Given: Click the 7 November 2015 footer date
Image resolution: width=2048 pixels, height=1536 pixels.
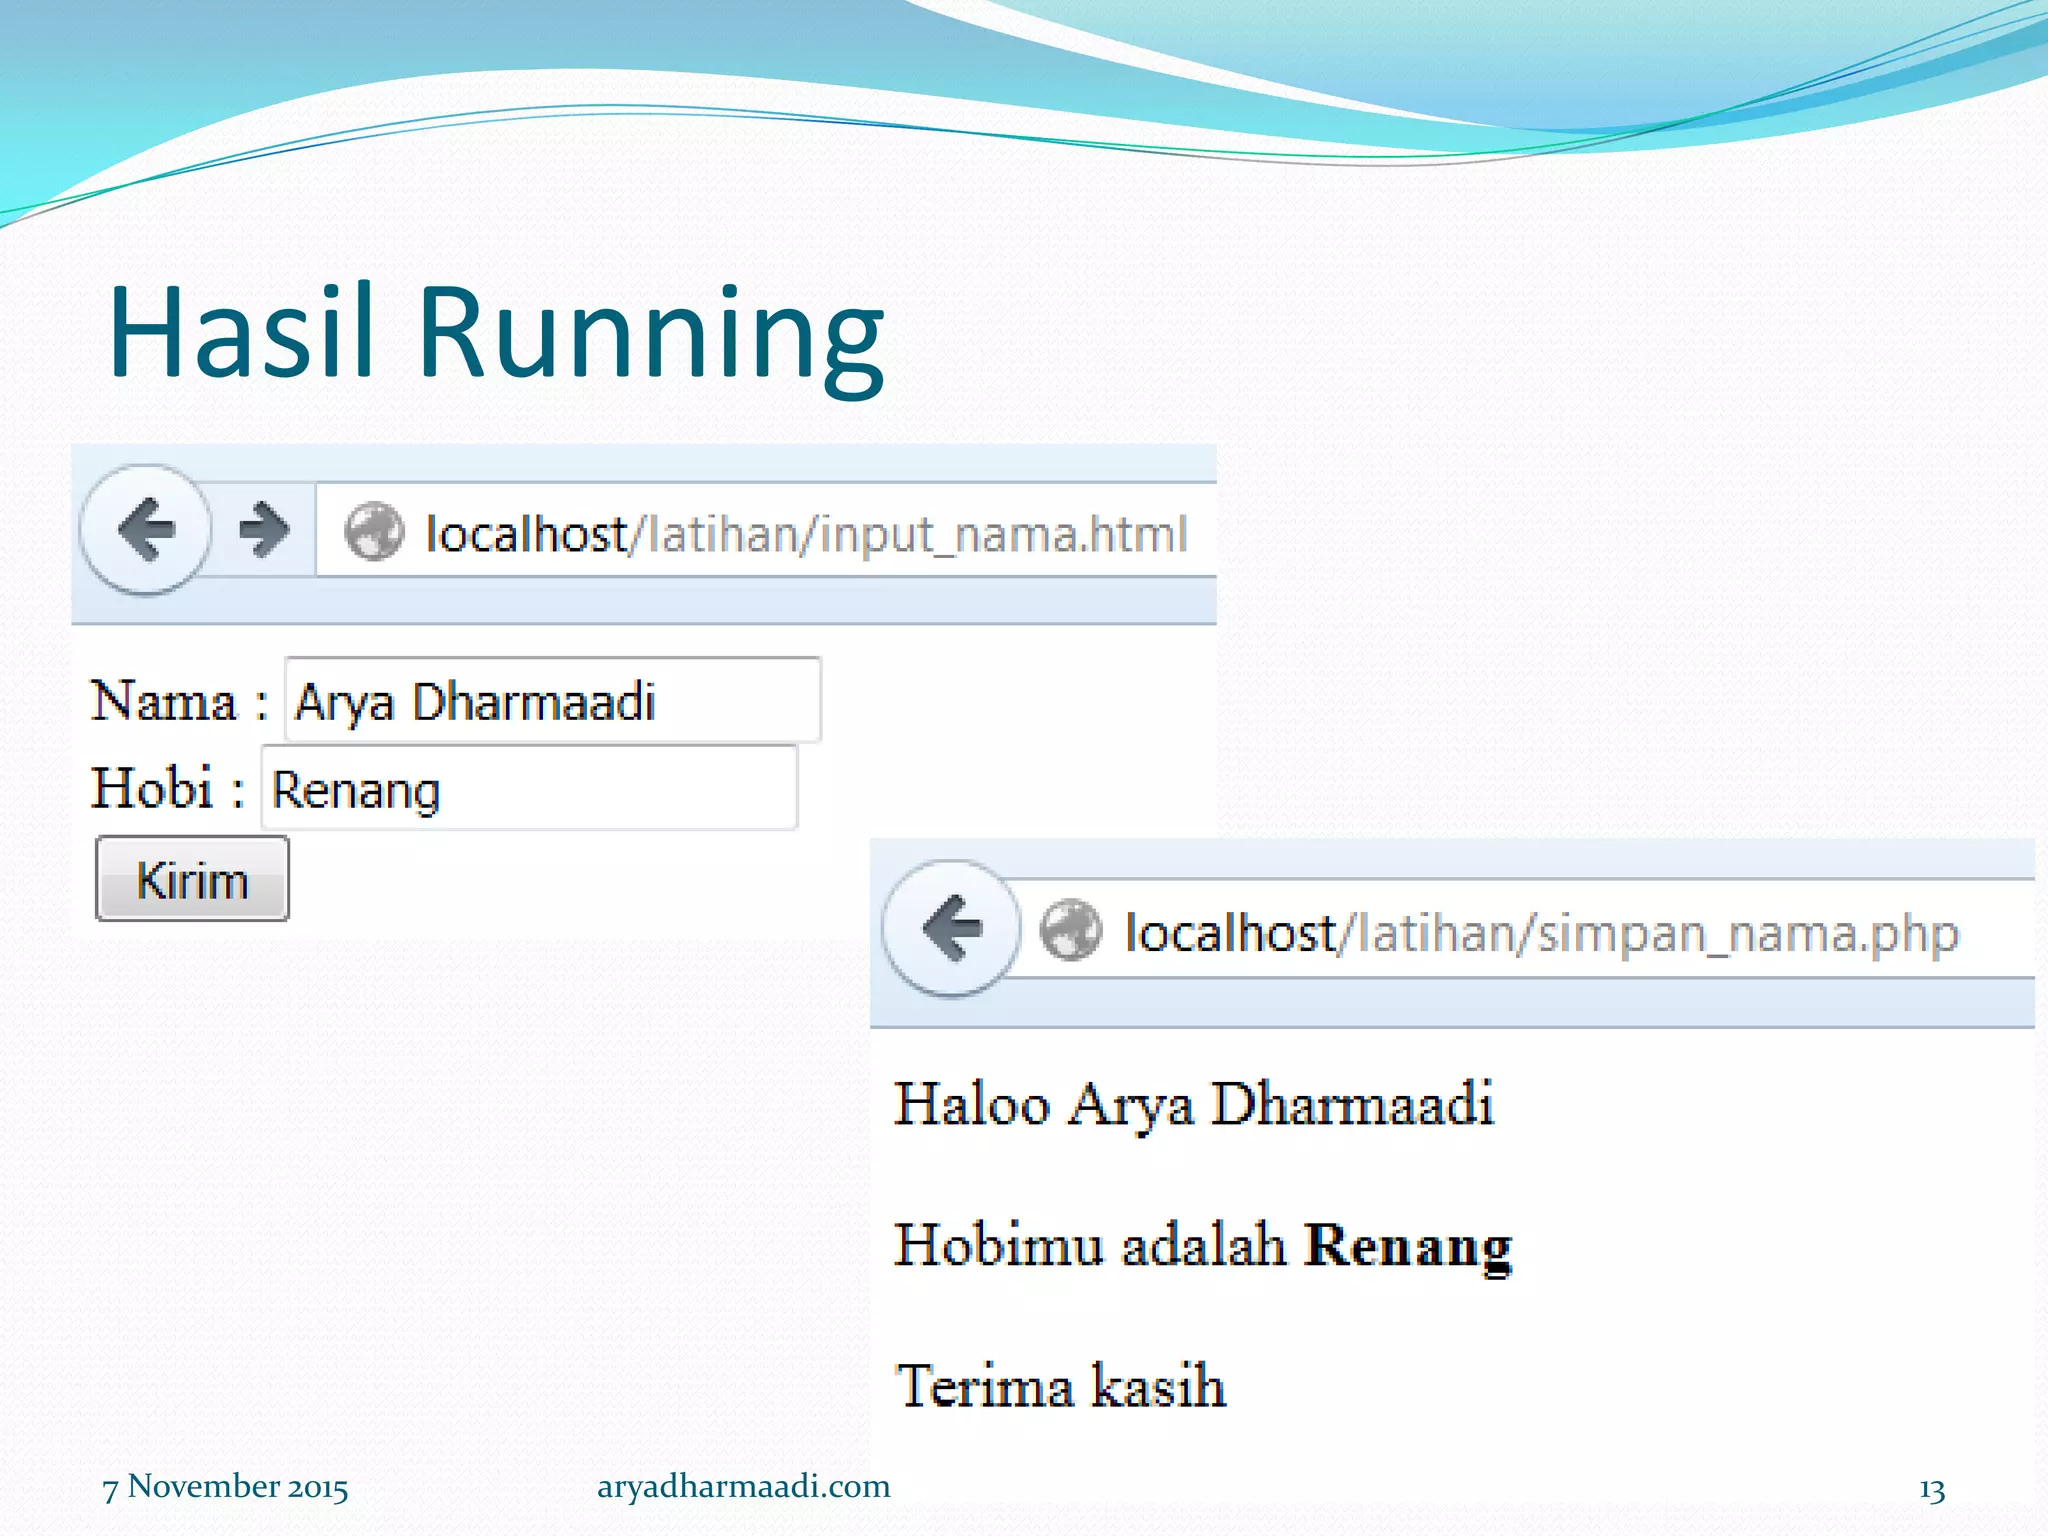Looking at the screenshot, I should pos(225,1487).
